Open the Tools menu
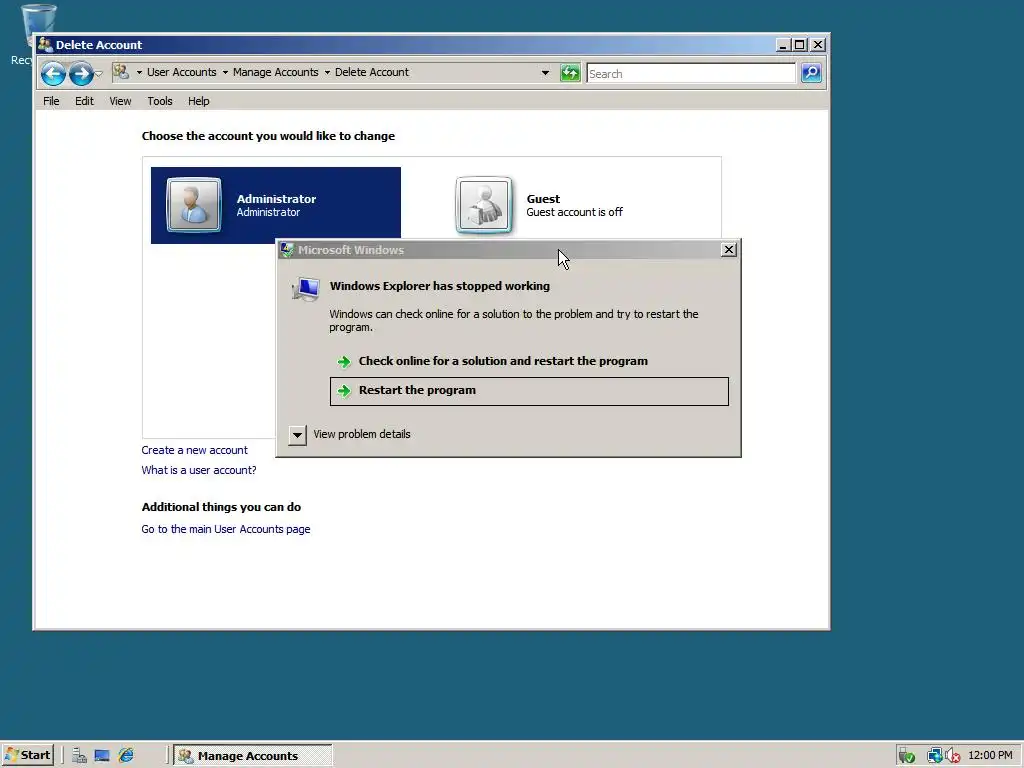The height and width of the screenshot is (768, 1024). (160, 101)
